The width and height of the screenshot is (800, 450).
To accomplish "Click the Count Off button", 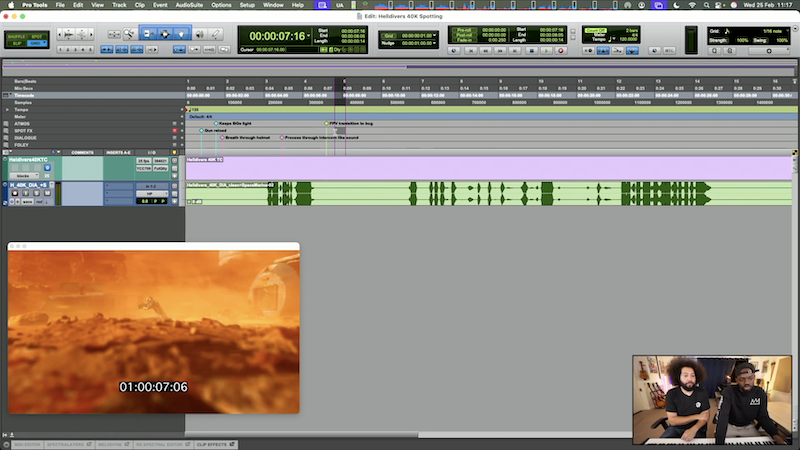I will pos(596,32).
